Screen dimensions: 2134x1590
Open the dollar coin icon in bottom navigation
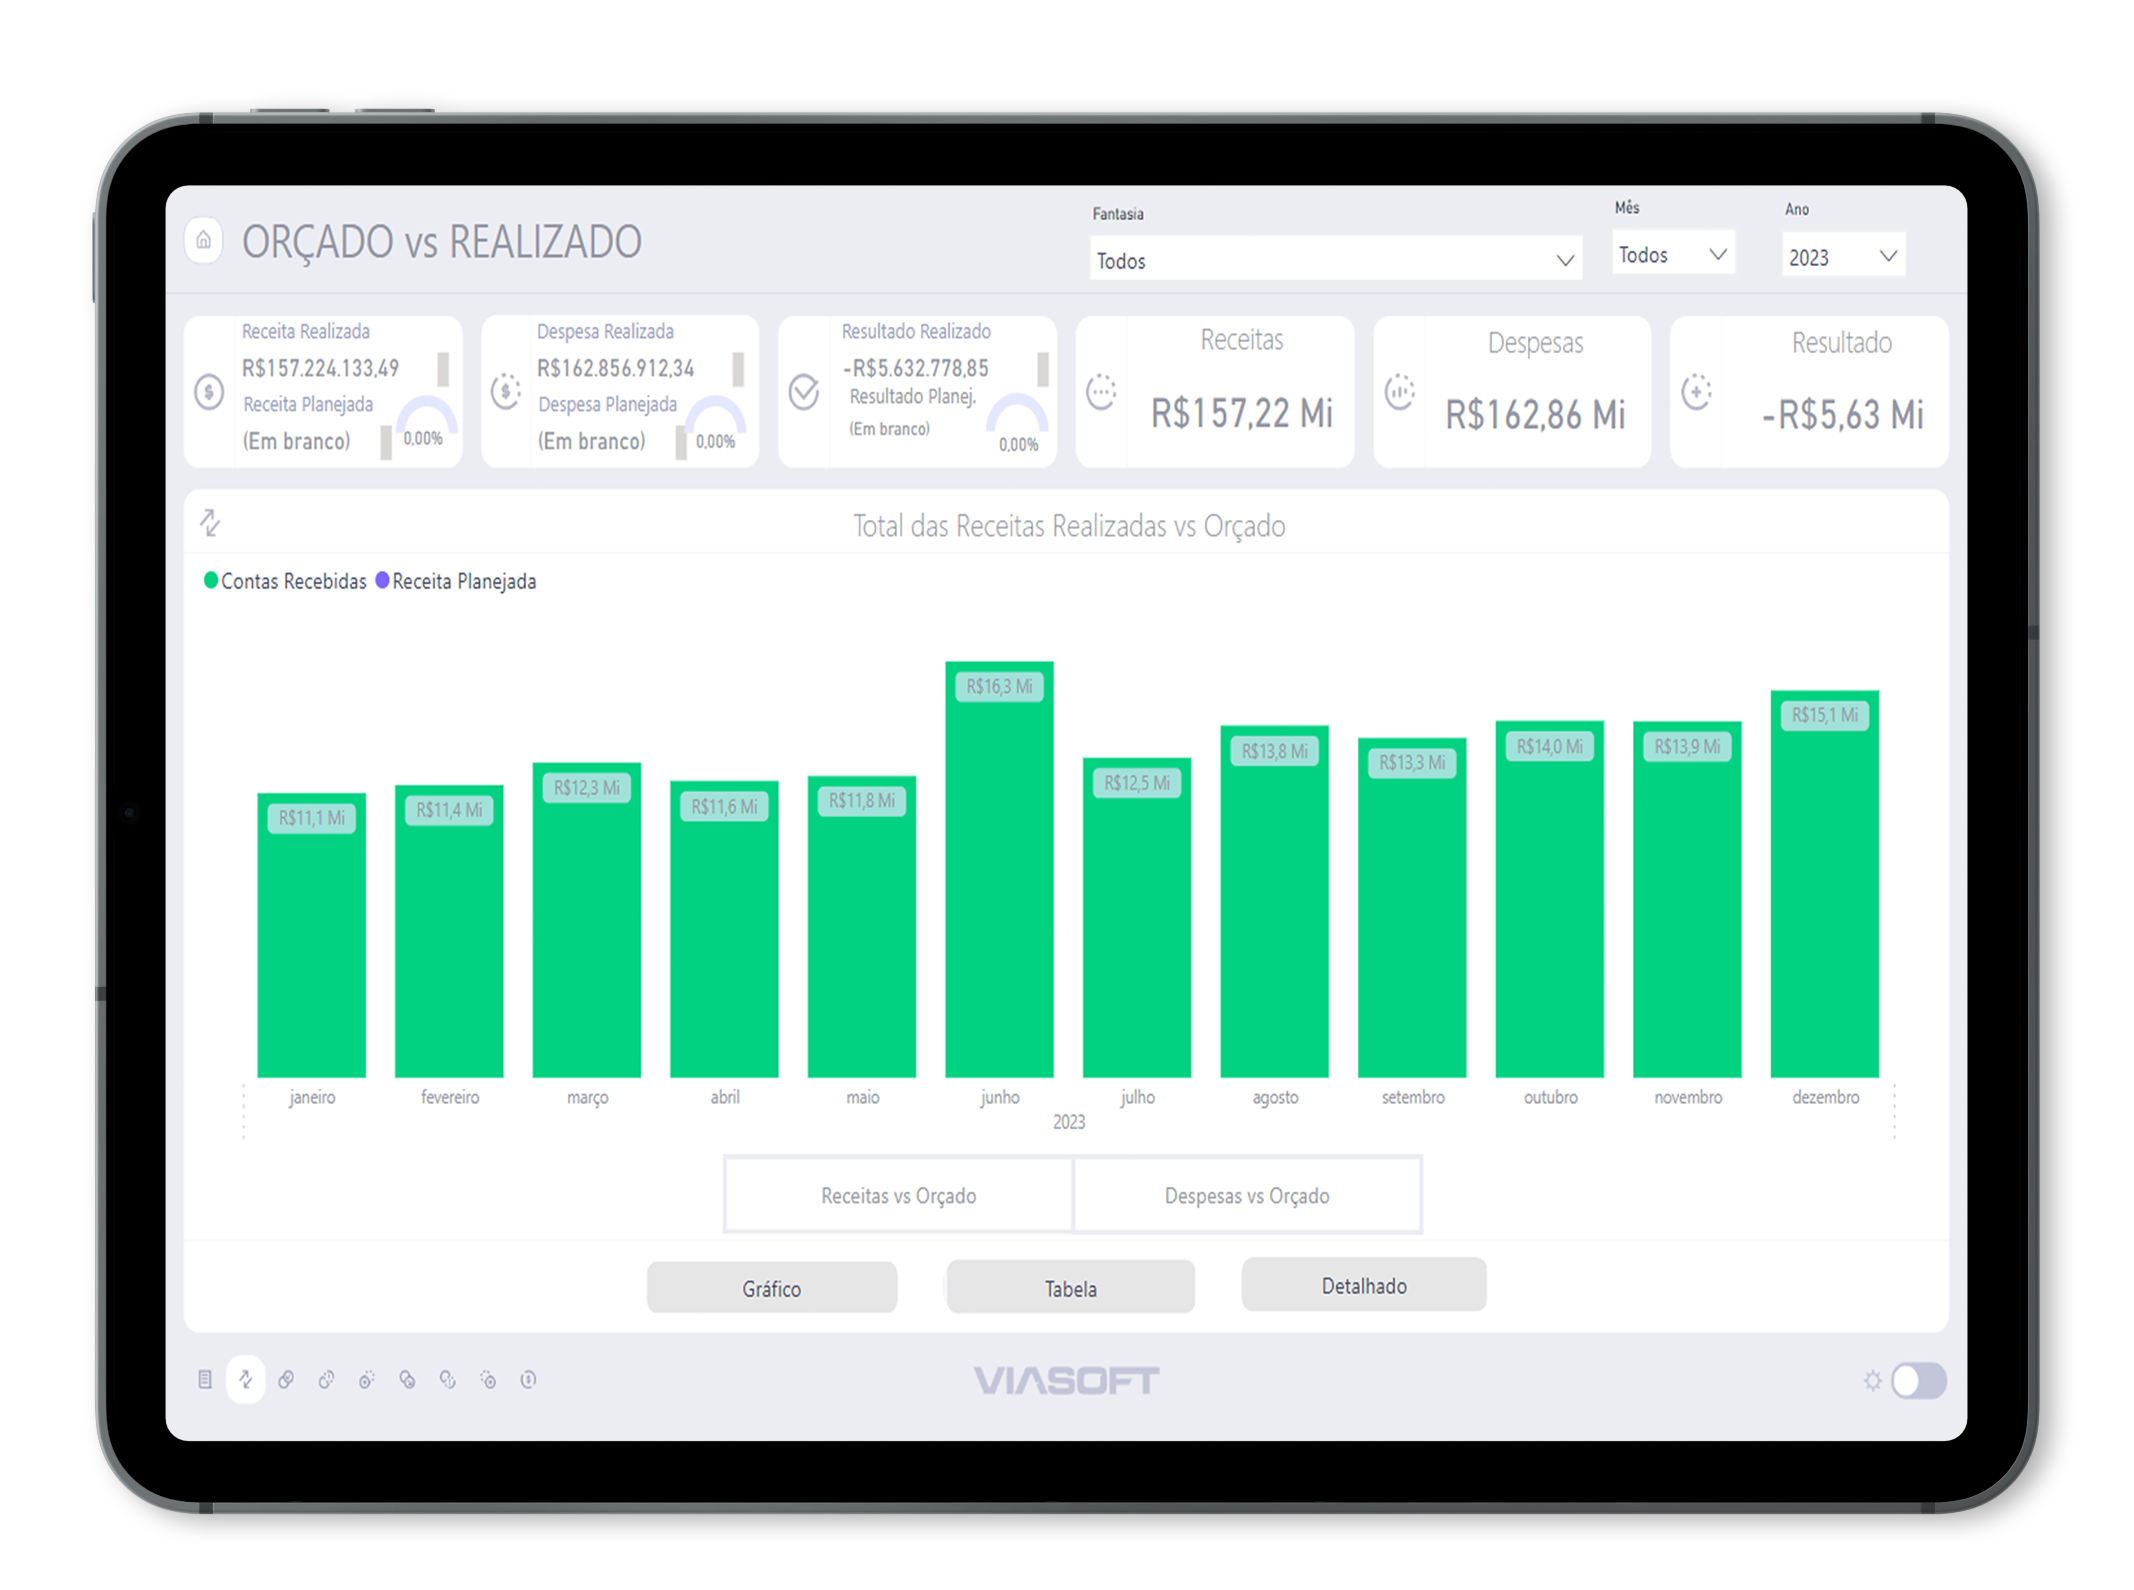(x=528, y=1379)
